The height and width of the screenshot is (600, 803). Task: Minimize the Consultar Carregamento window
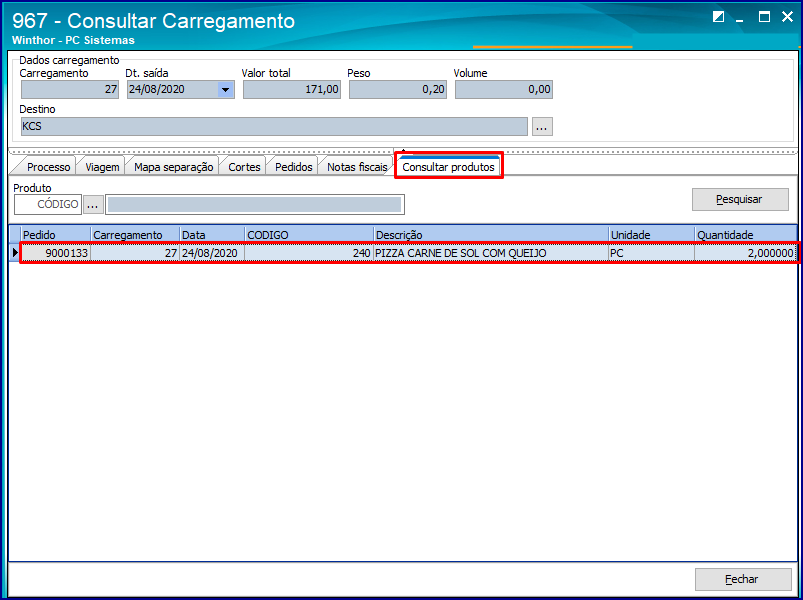739,18
